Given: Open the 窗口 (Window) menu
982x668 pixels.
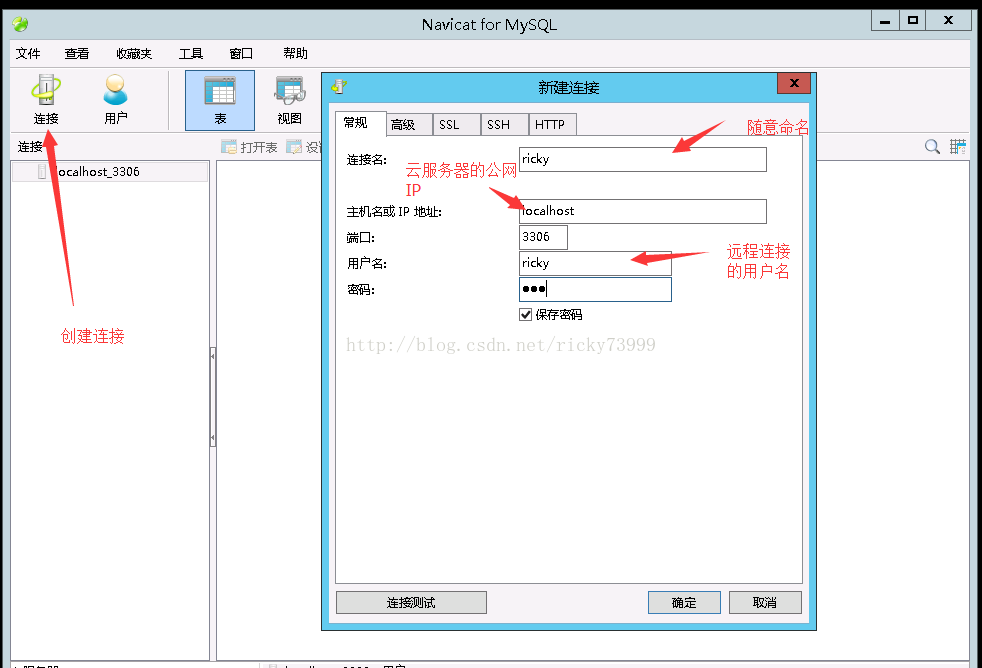Looking at the screenshot, I should (x=241, y=54).
